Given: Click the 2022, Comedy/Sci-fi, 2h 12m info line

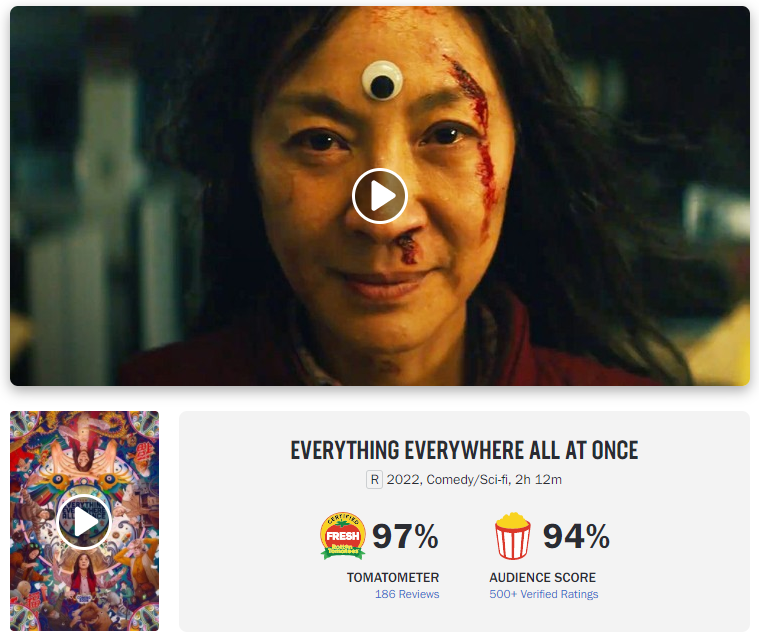Looking at the screenshot, I should click(474, 480).
